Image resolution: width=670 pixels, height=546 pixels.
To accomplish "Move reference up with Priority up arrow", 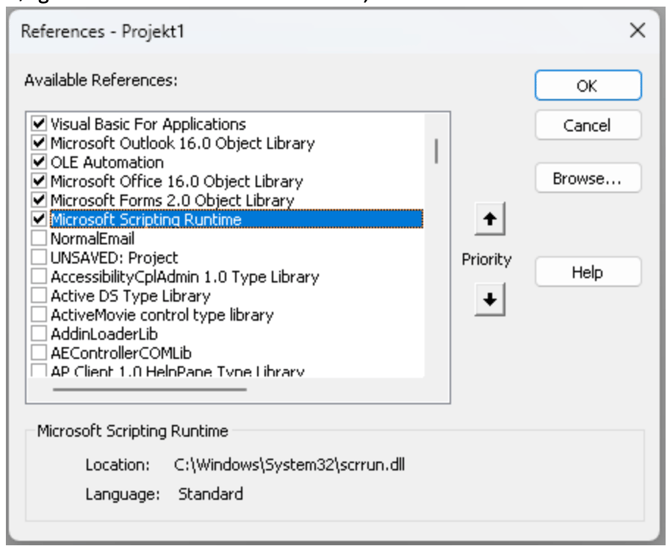I will [x=487, y=218].
